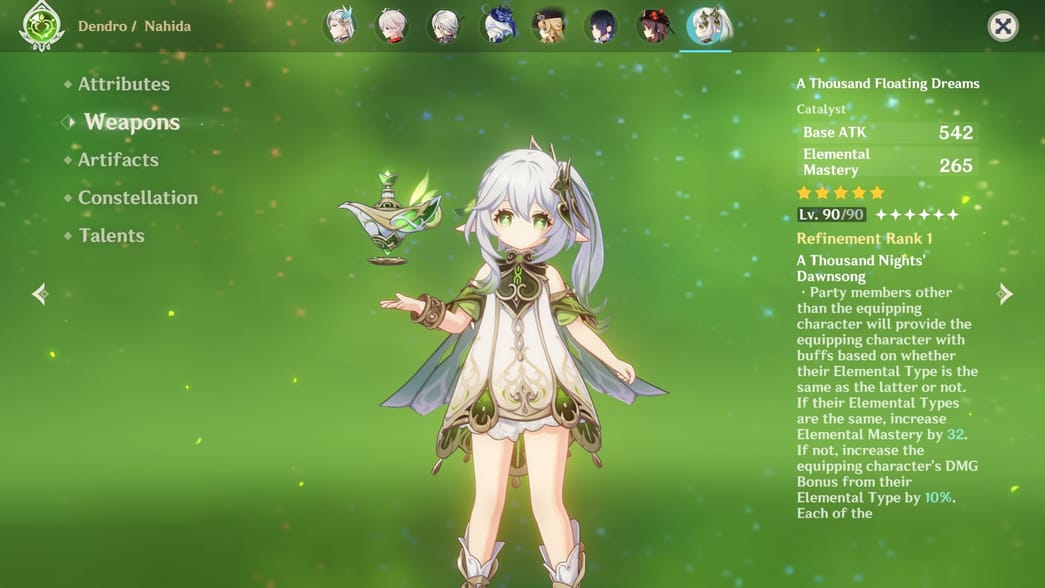Viewport: 1045px width, 588px height.
Task: Open the Talents tab
Action: click(x=111, y=236)
